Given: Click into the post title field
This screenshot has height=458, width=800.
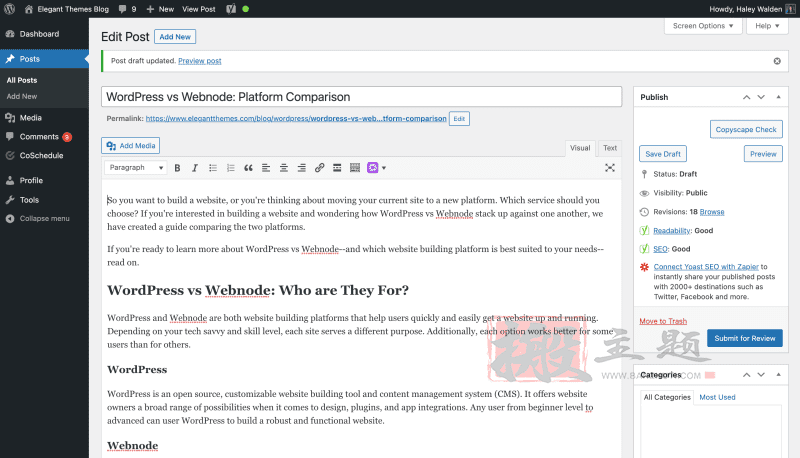Looking at the screenshot, I should click(361, 96).
